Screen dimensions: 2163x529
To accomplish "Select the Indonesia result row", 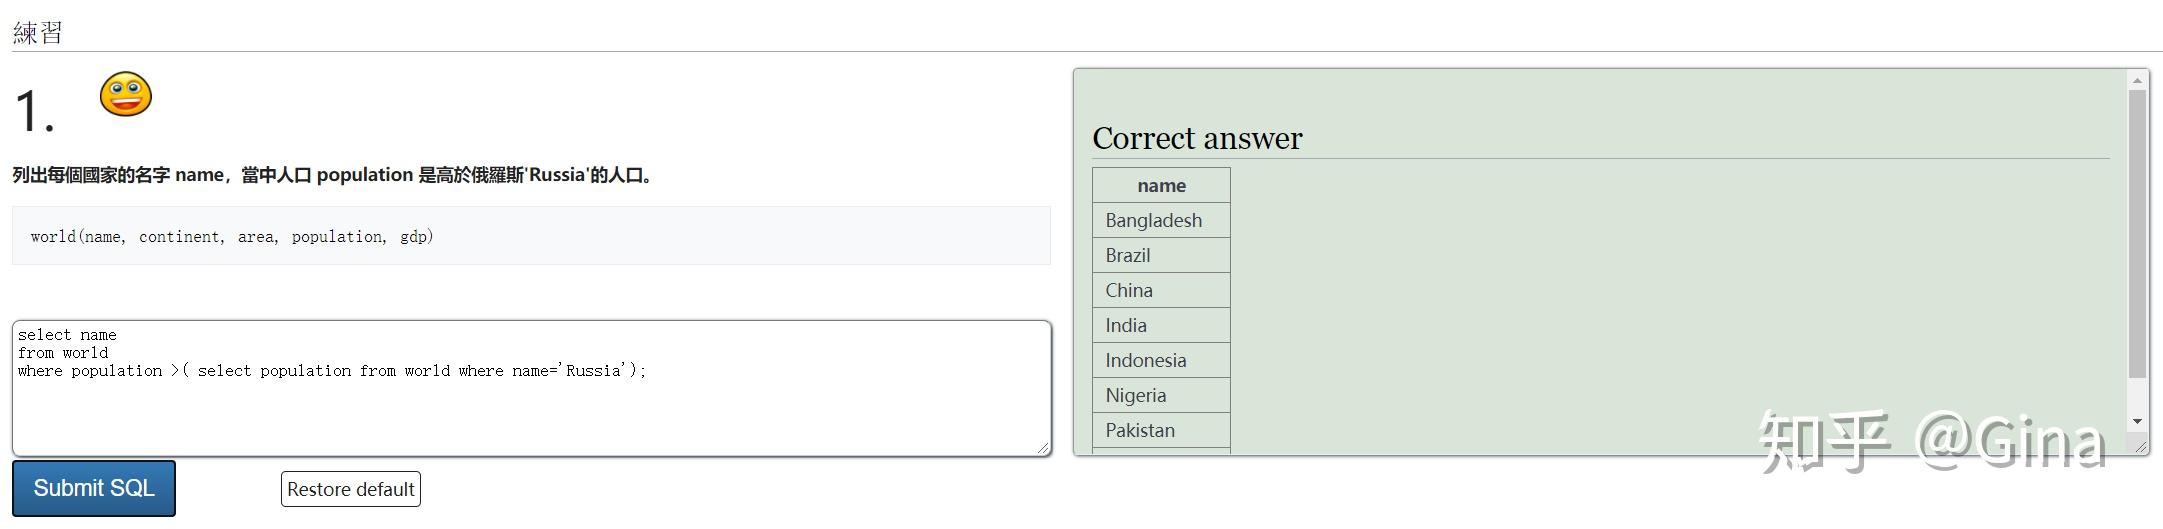I will tap(1161, 360).
